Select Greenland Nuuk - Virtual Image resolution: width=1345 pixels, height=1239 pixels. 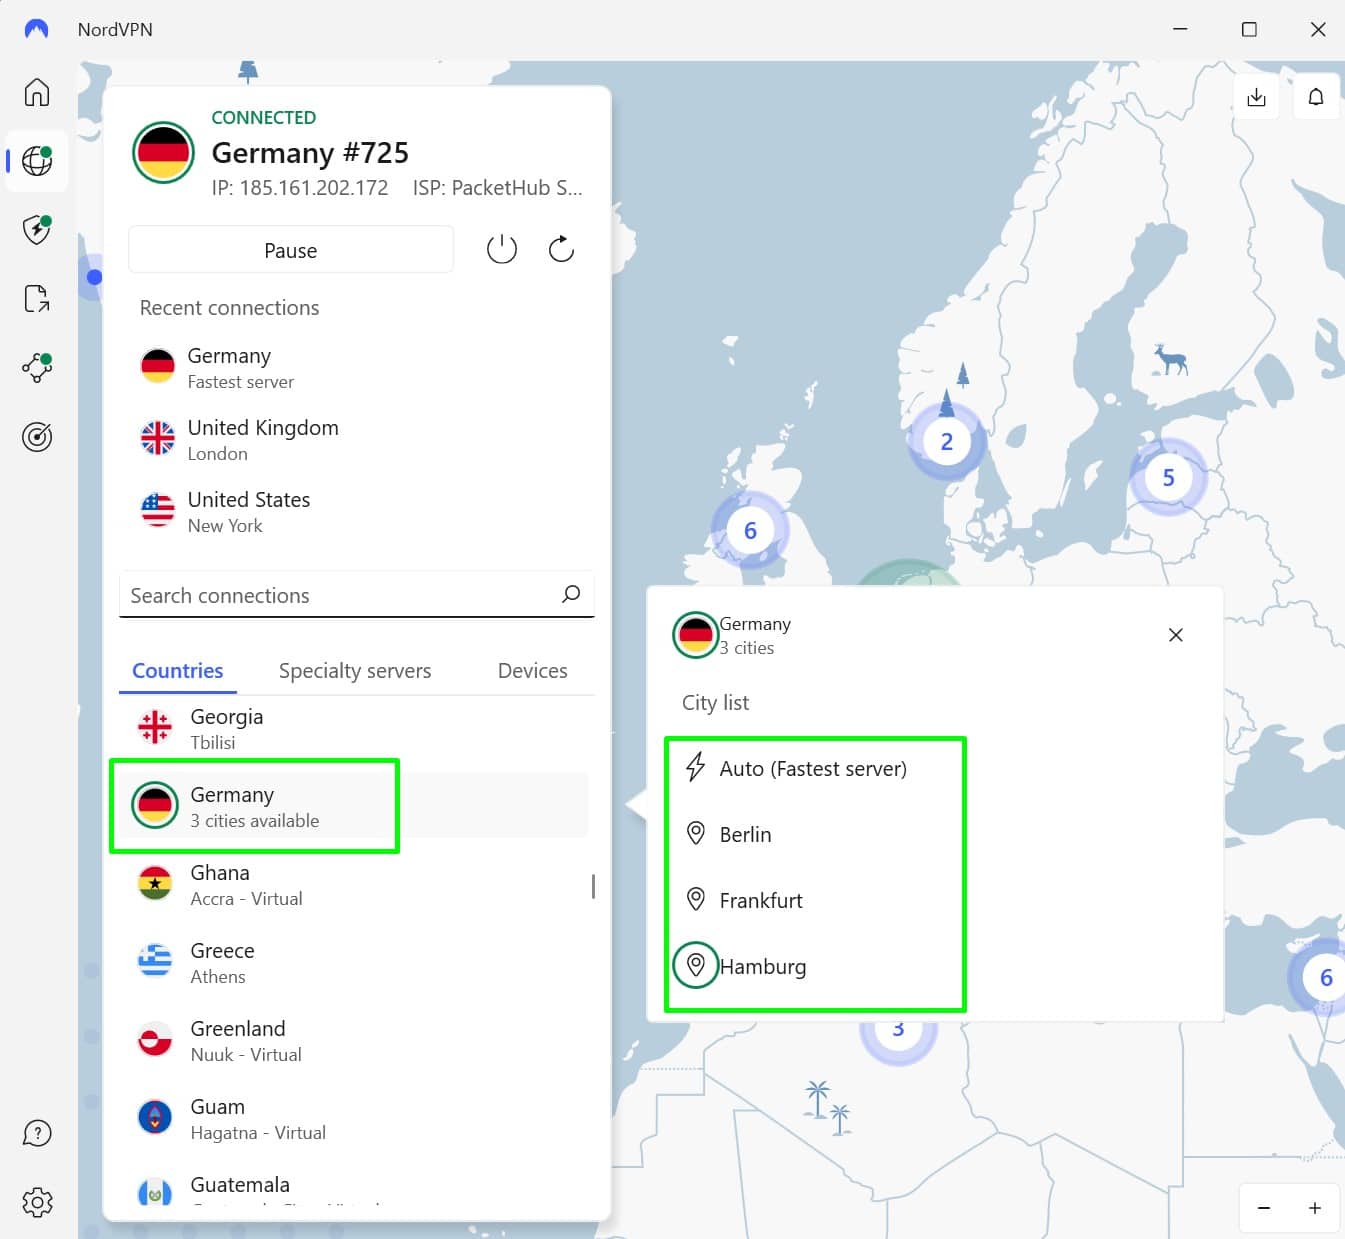[355, 1041]
